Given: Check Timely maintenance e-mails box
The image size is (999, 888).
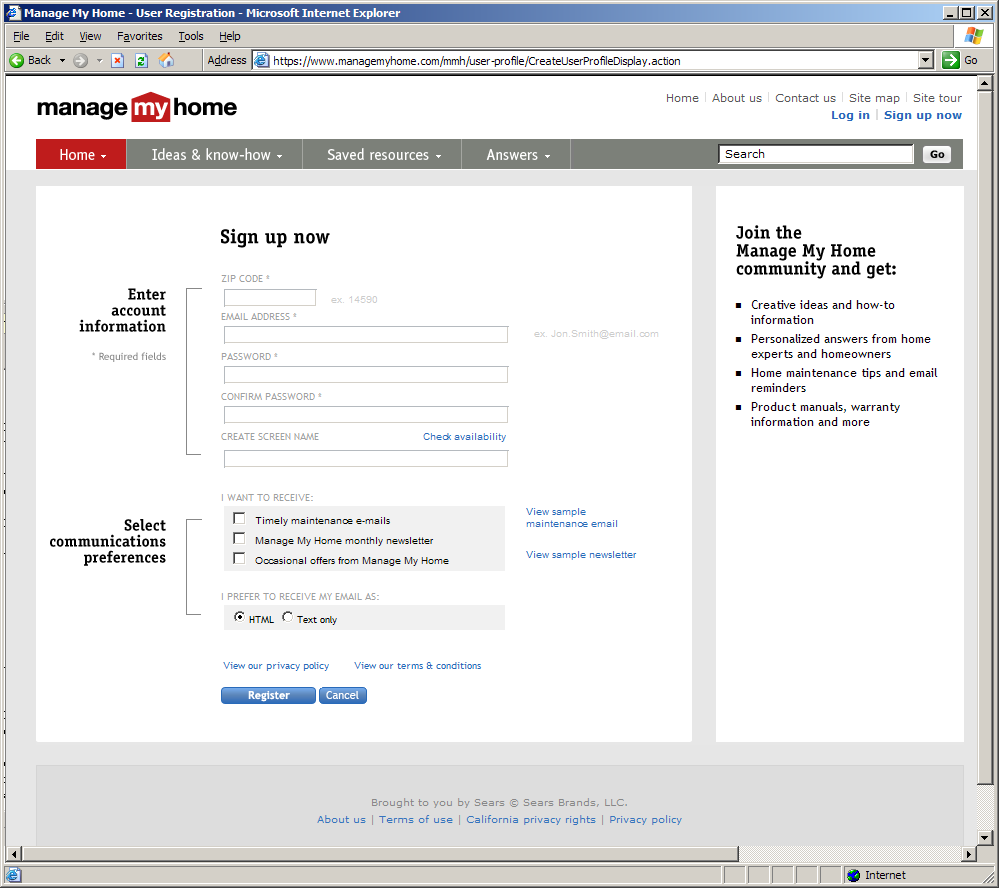Looking at the screenshot, I should click(239, 519).
